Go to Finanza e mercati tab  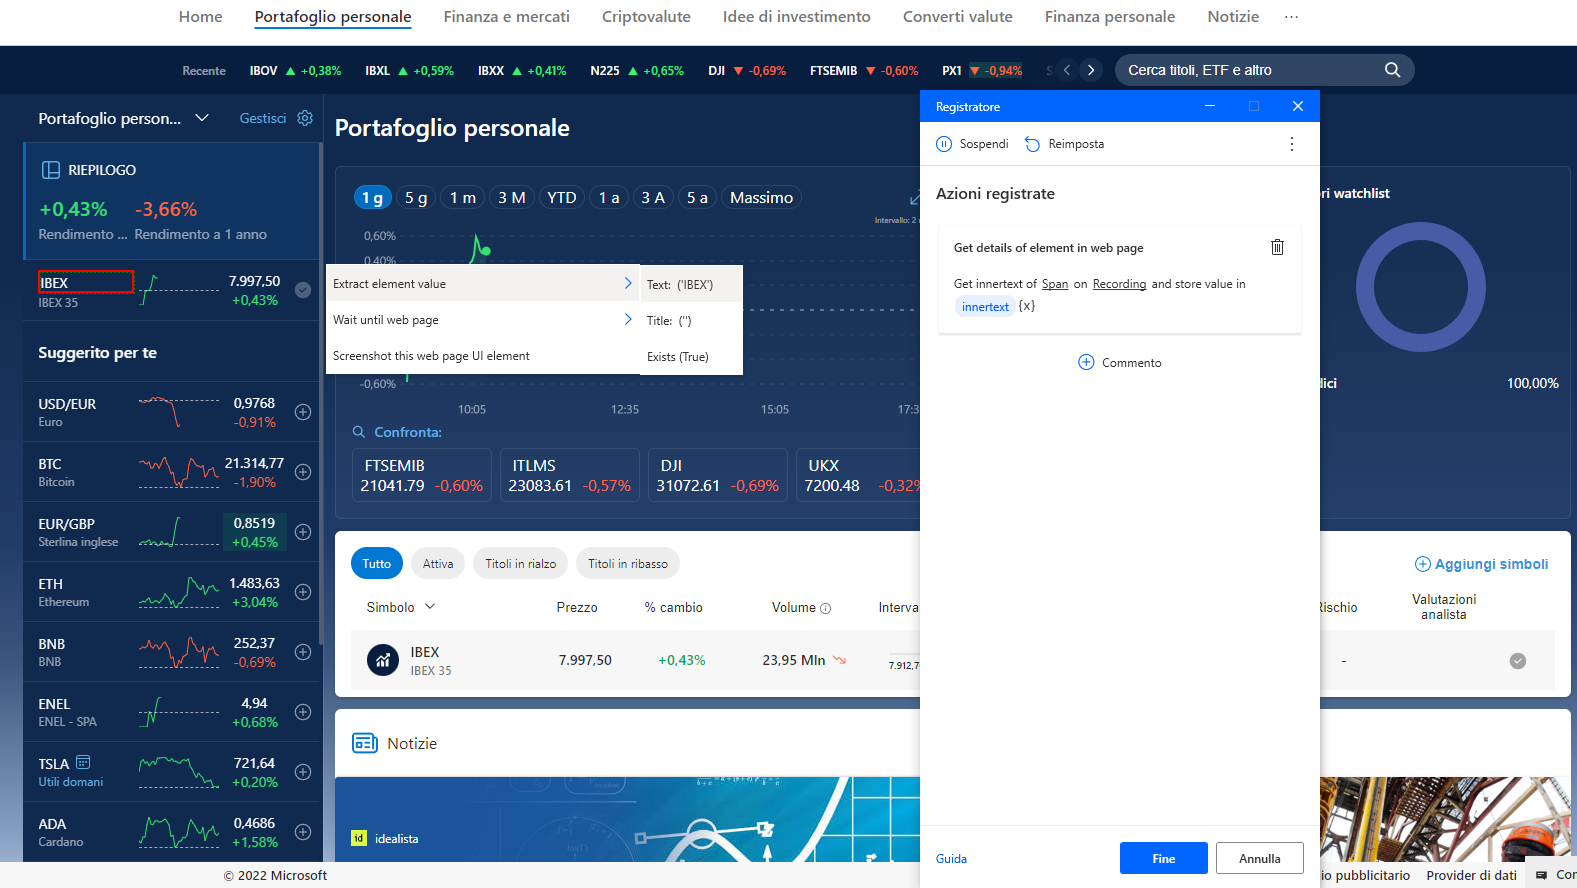pyautogui.click(x=507, y=17)
